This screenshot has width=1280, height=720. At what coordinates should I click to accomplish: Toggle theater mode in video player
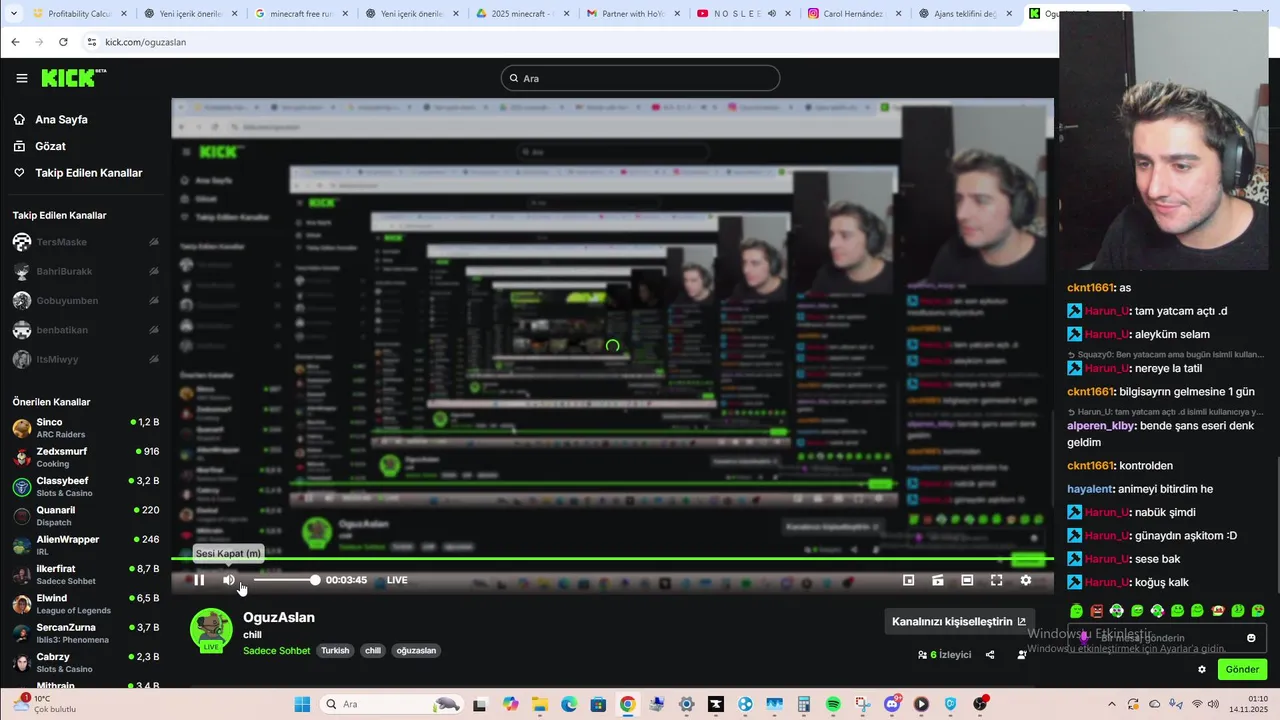tap(967, 580)
